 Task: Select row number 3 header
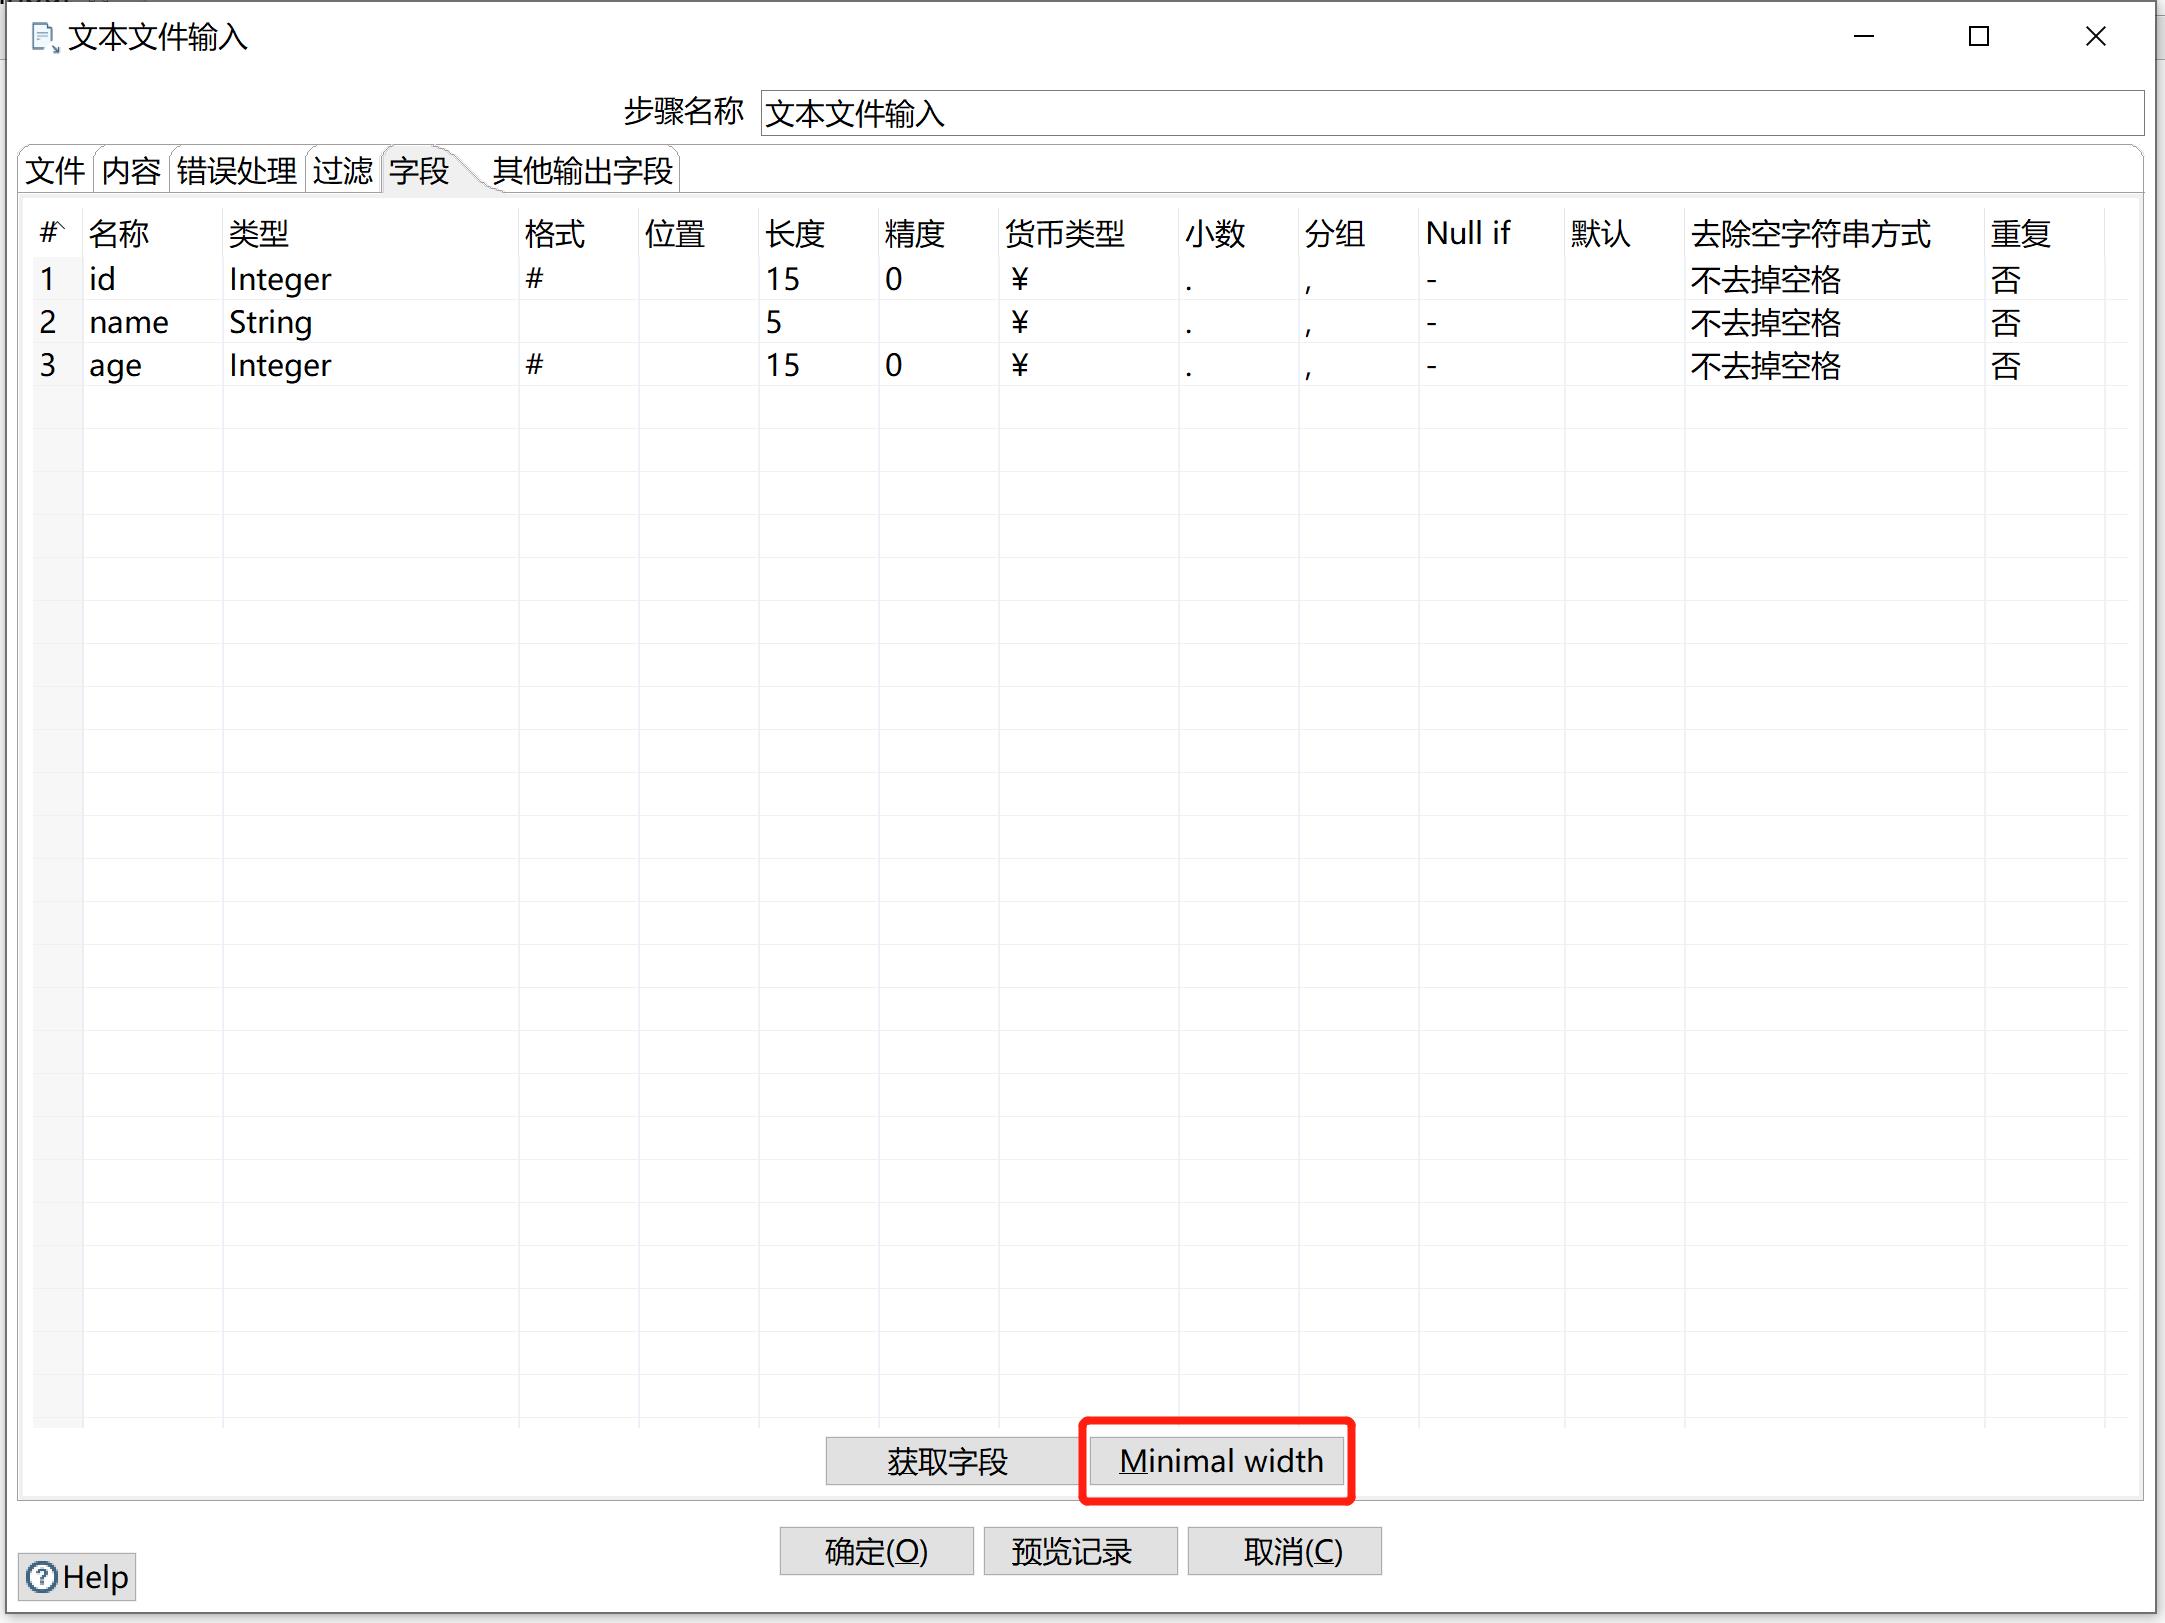(x=58, y=365)
